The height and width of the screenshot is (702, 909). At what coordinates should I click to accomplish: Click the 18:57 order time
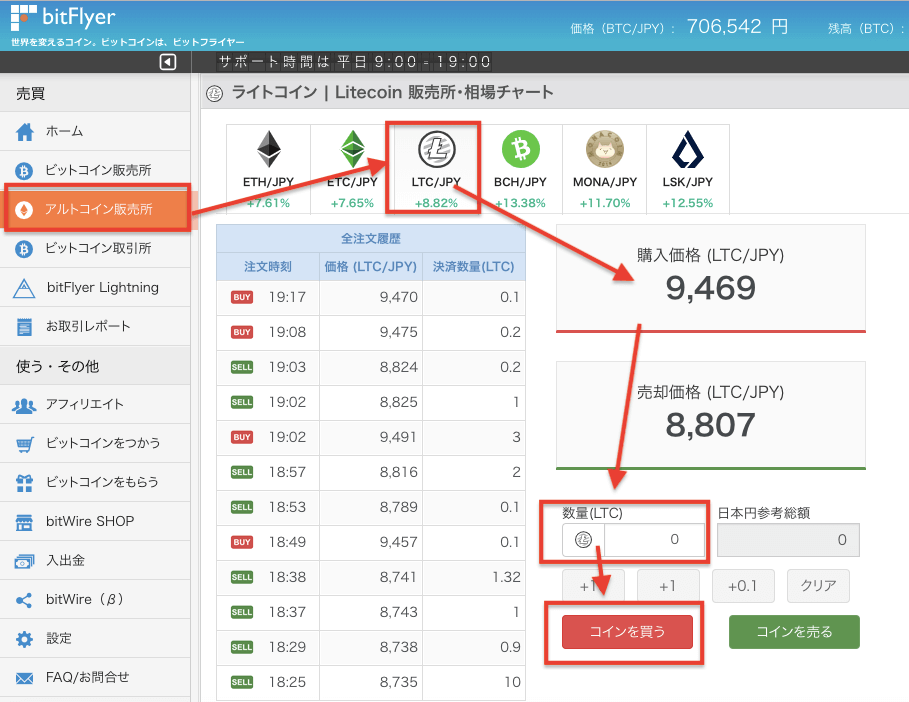(x=287, y=472)
